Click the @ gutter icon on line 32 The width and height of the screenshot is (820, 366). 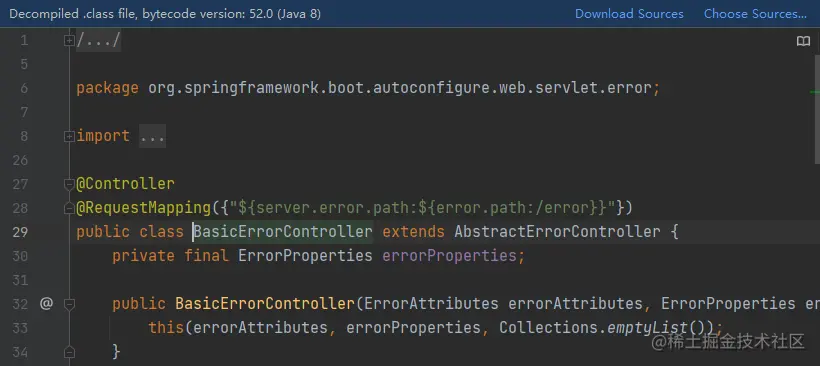point(47,303)
